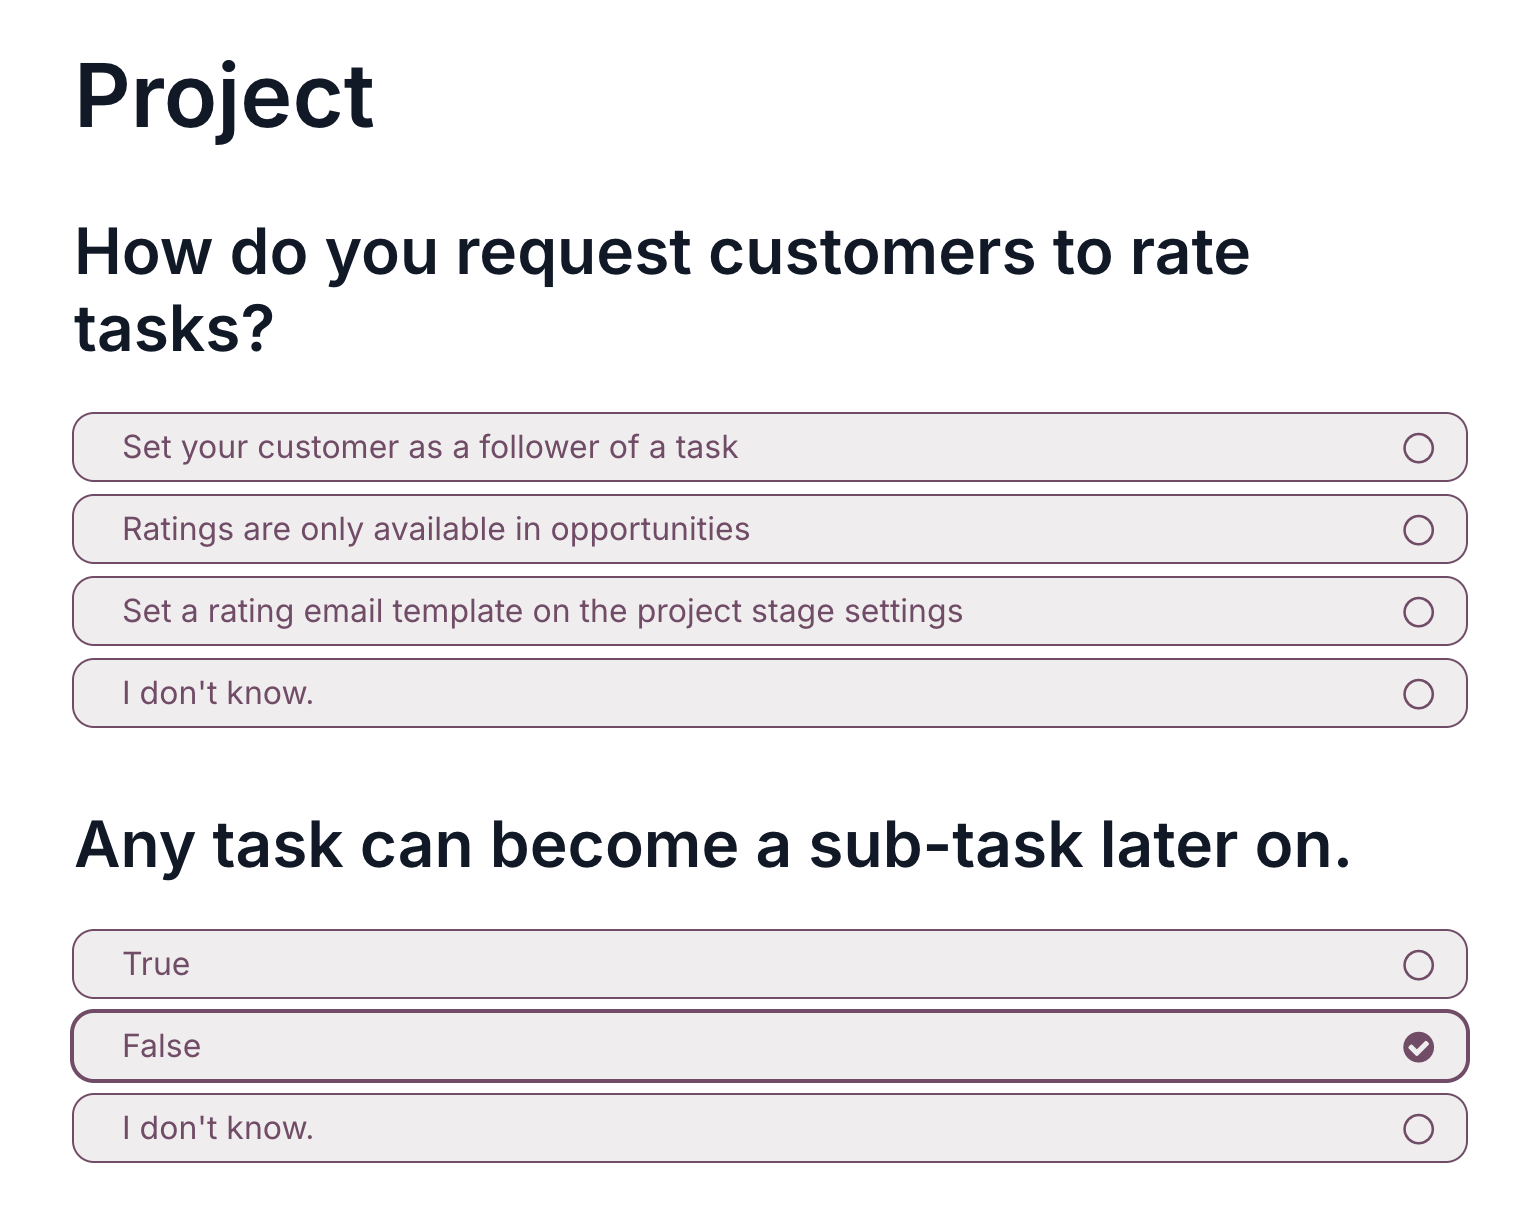1531x1213 pixels.
Task: Choose the 'I don't know.' radio under the sub-task question
Action: tap(1418, 1128)
